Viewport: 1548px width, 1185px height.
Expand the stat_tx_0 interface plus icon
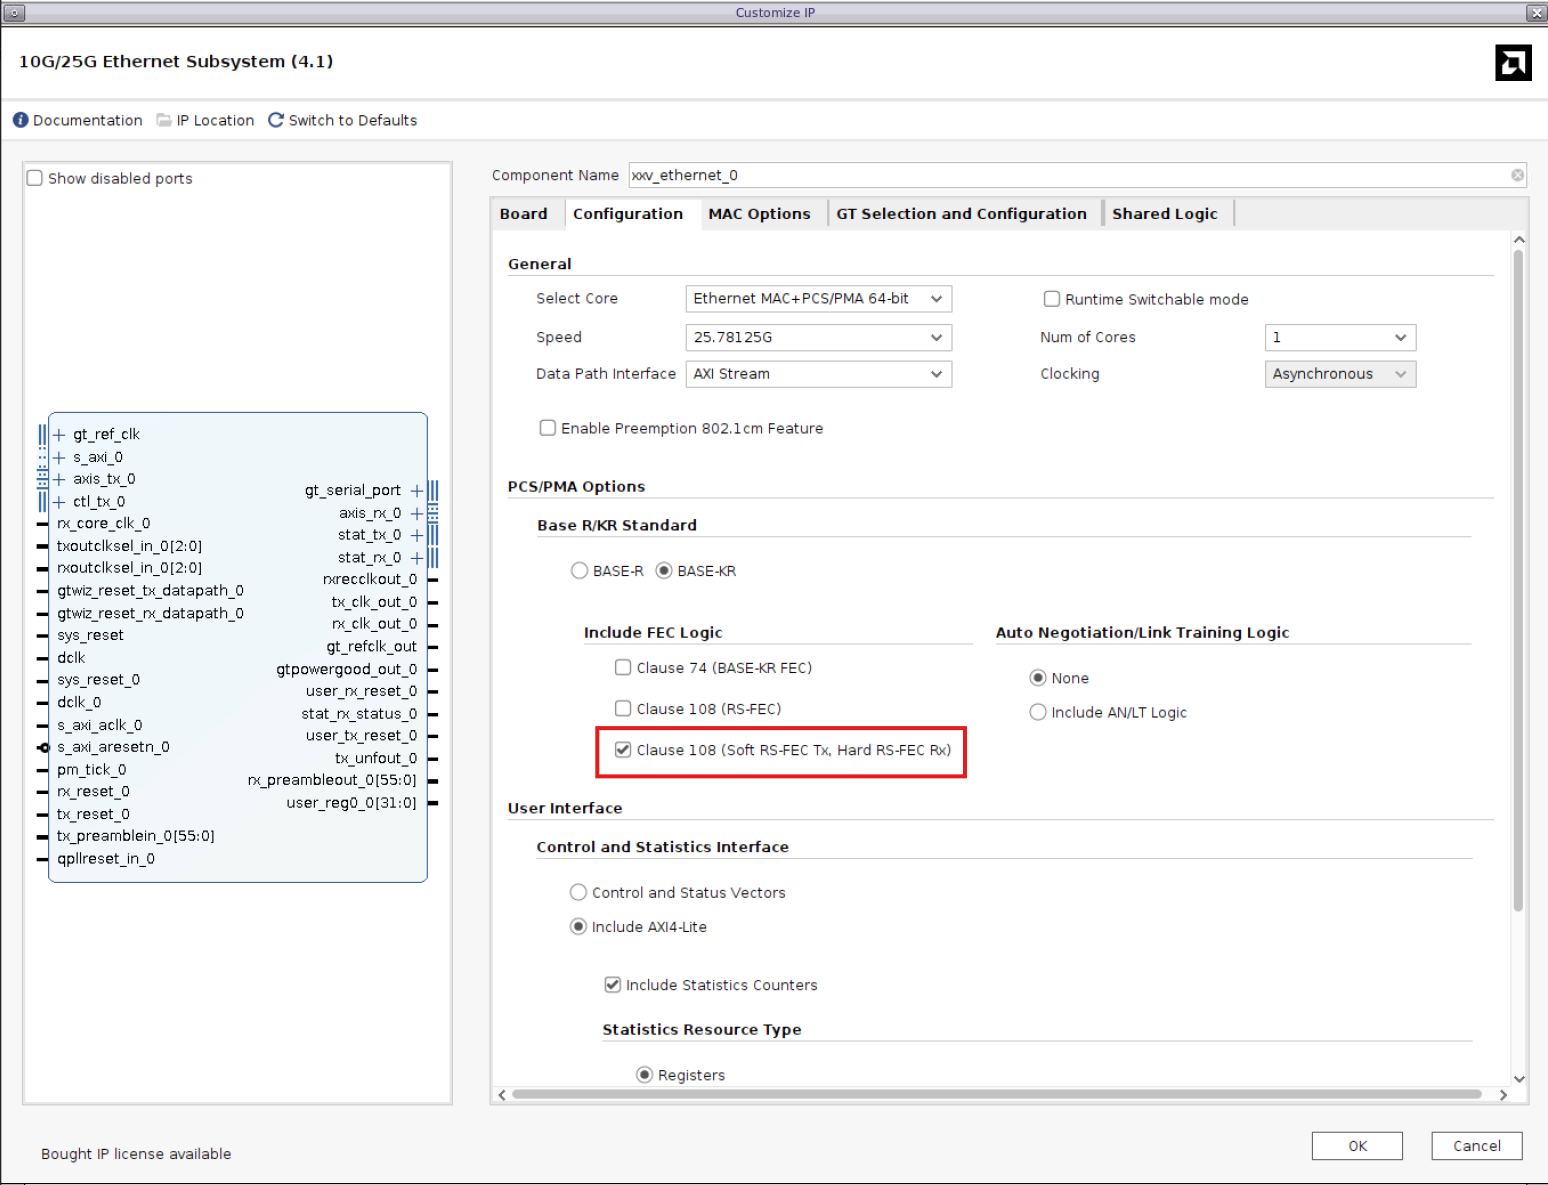point(416,534)
